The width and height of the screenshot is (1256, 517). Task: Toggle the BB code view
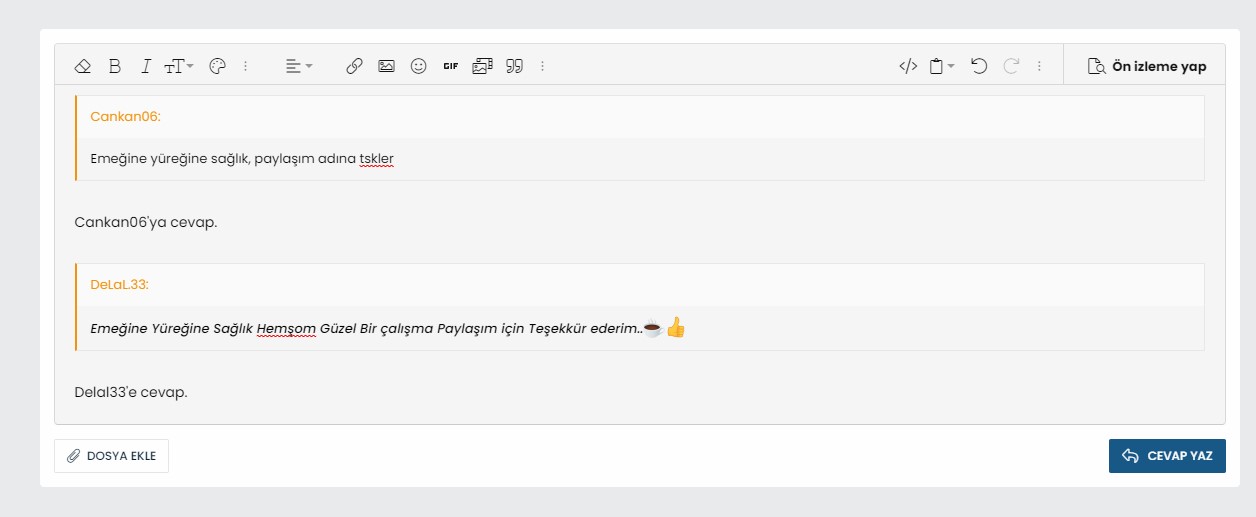908,66
